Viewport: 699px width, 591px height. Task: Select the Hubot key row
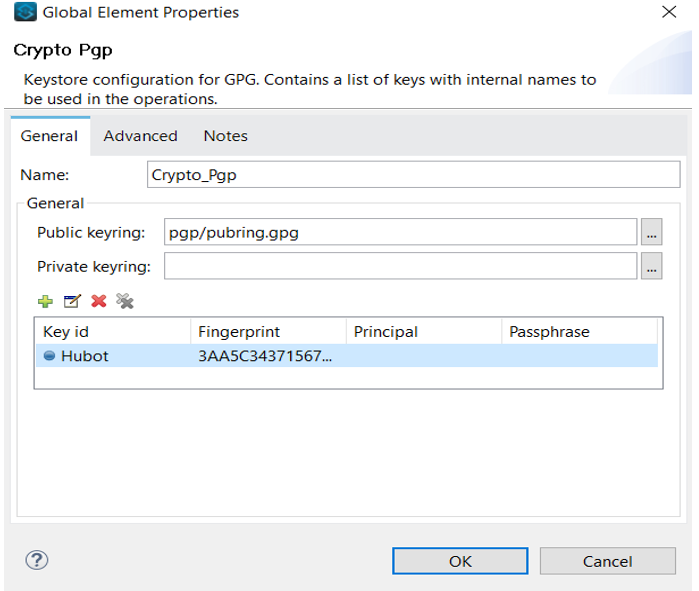[345, 355]
